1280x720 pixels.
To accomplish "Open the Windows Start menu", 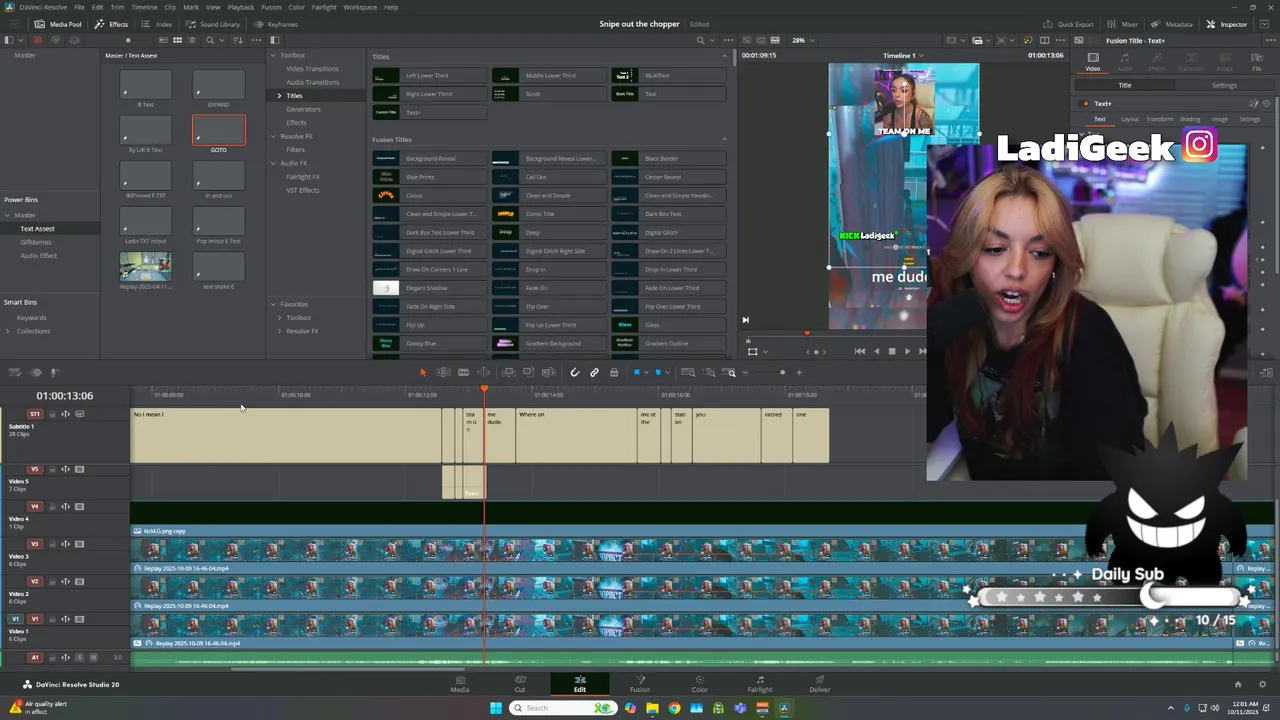I will (495, 708).
